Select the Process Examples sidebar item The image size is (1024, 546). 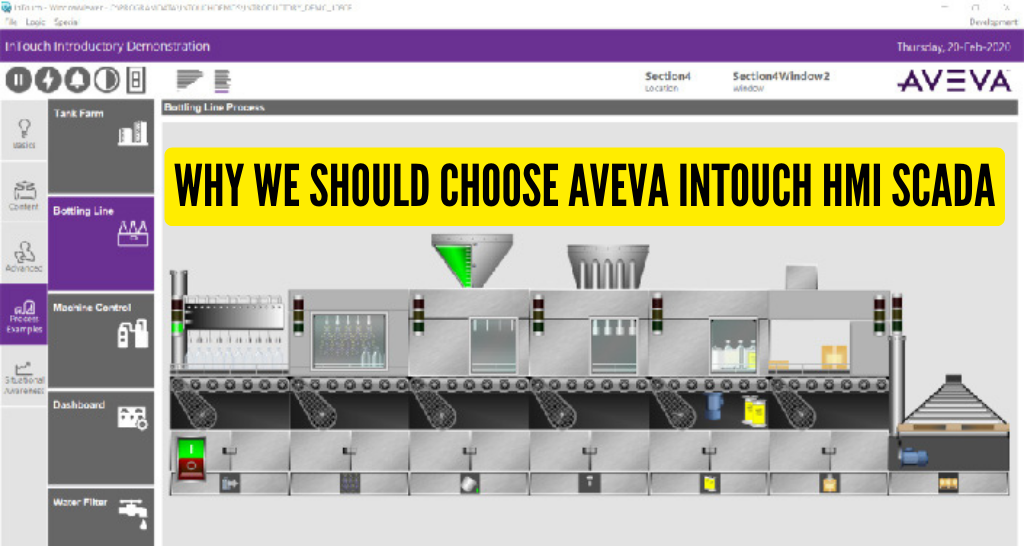pyautogui.click(x=24, y=315)
